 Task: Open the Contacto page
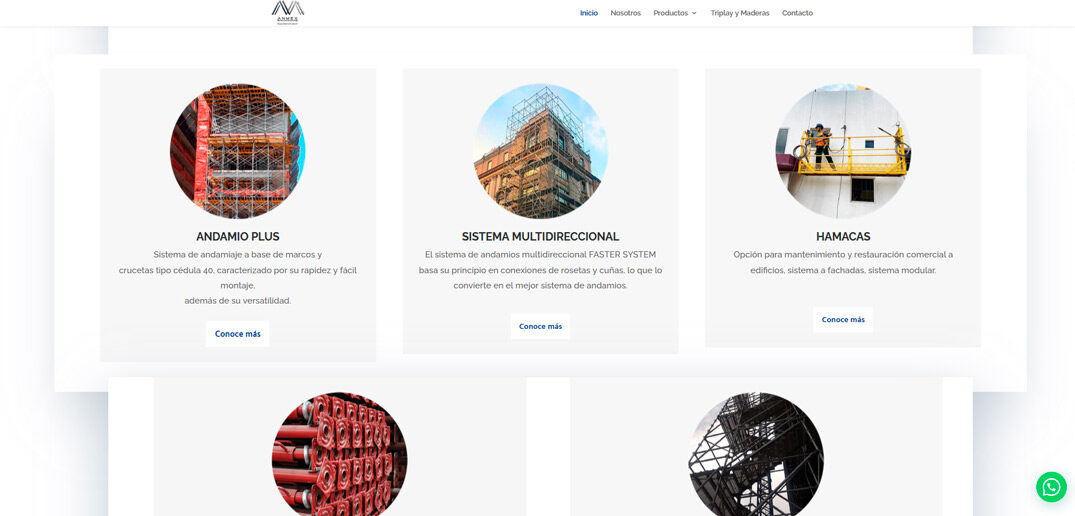point(797,13)
